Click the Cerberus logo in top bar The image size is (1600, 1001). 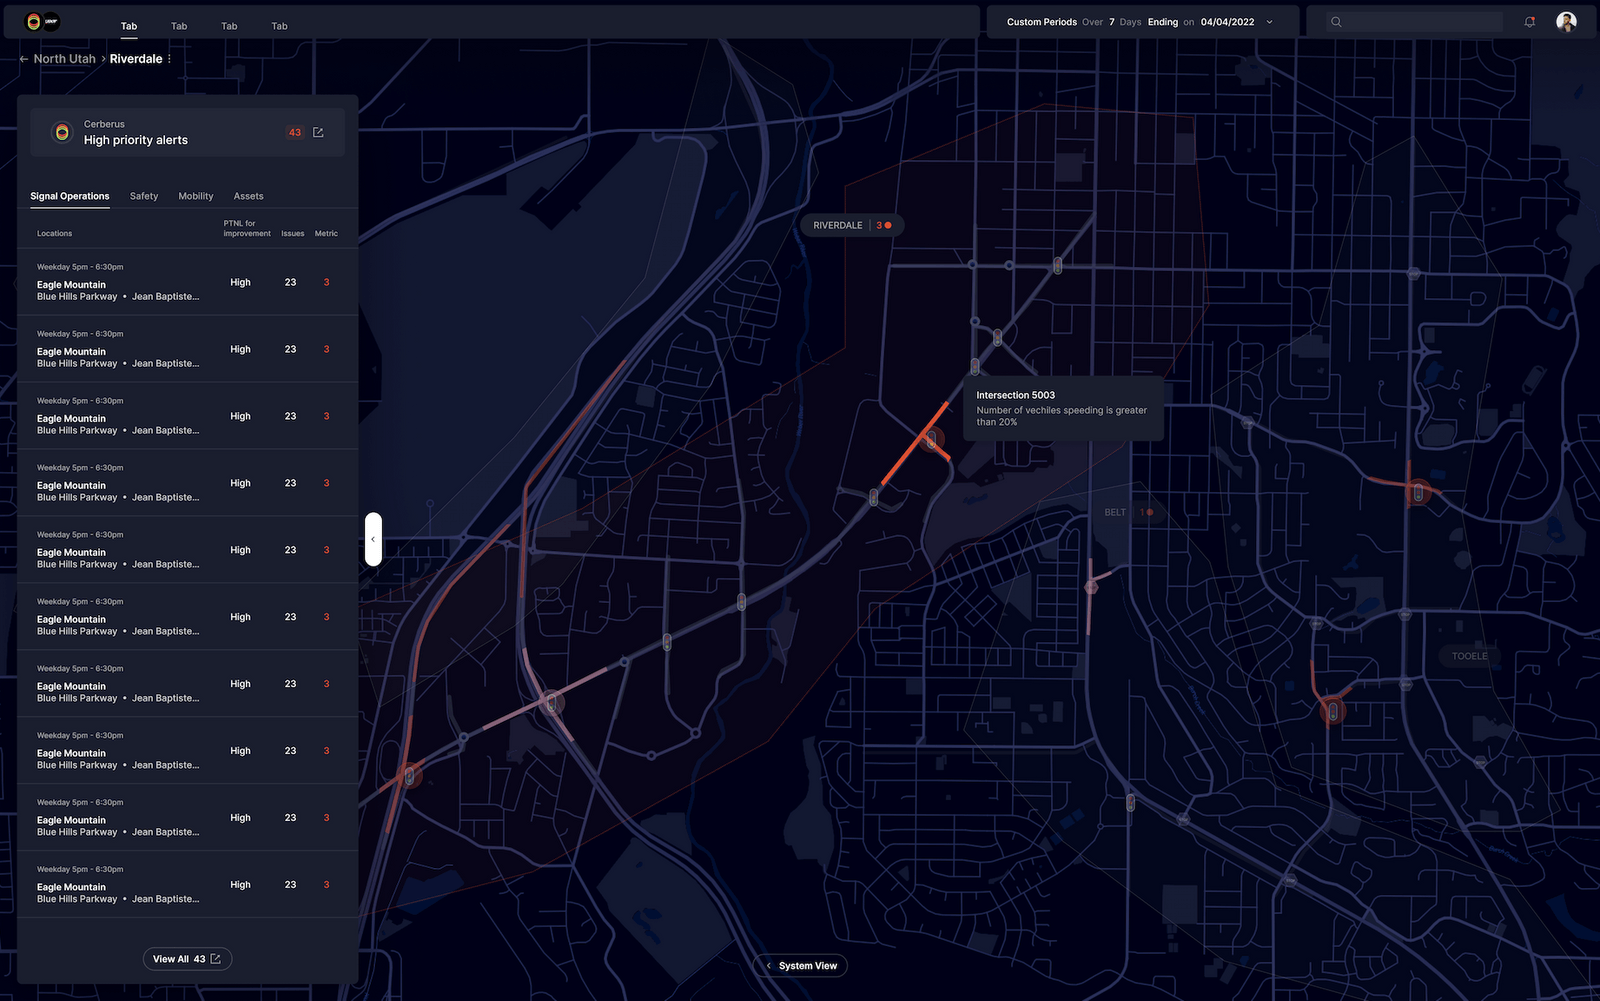tap(42, 22)
